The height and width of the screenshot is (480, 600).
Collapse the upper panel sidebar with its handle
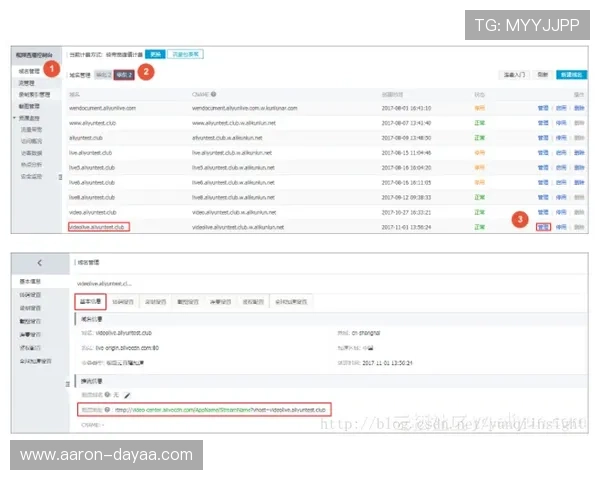(60, 177)
